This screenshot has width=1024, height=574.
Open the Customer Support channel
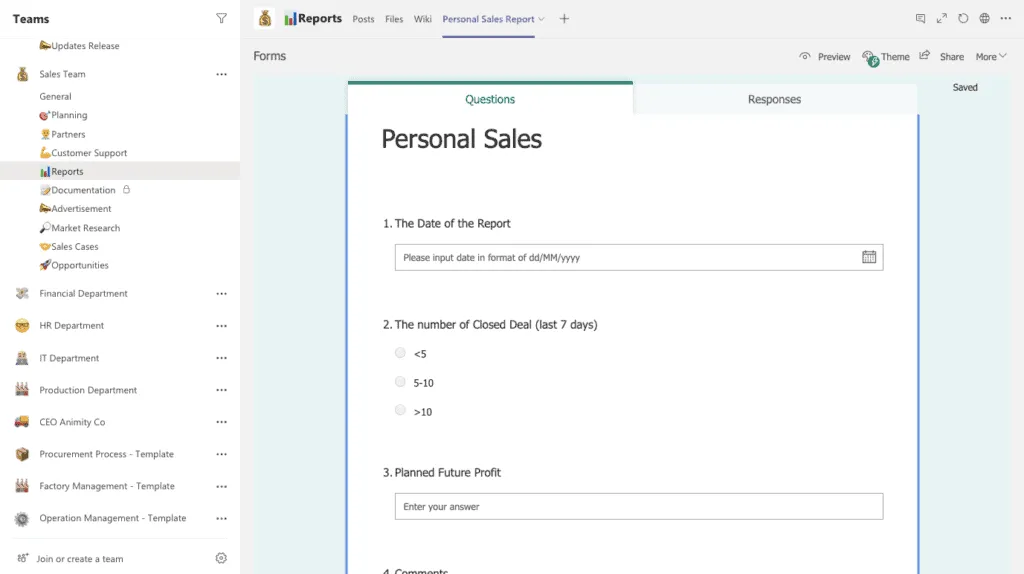pyautogui.click(x=83, y=153)
